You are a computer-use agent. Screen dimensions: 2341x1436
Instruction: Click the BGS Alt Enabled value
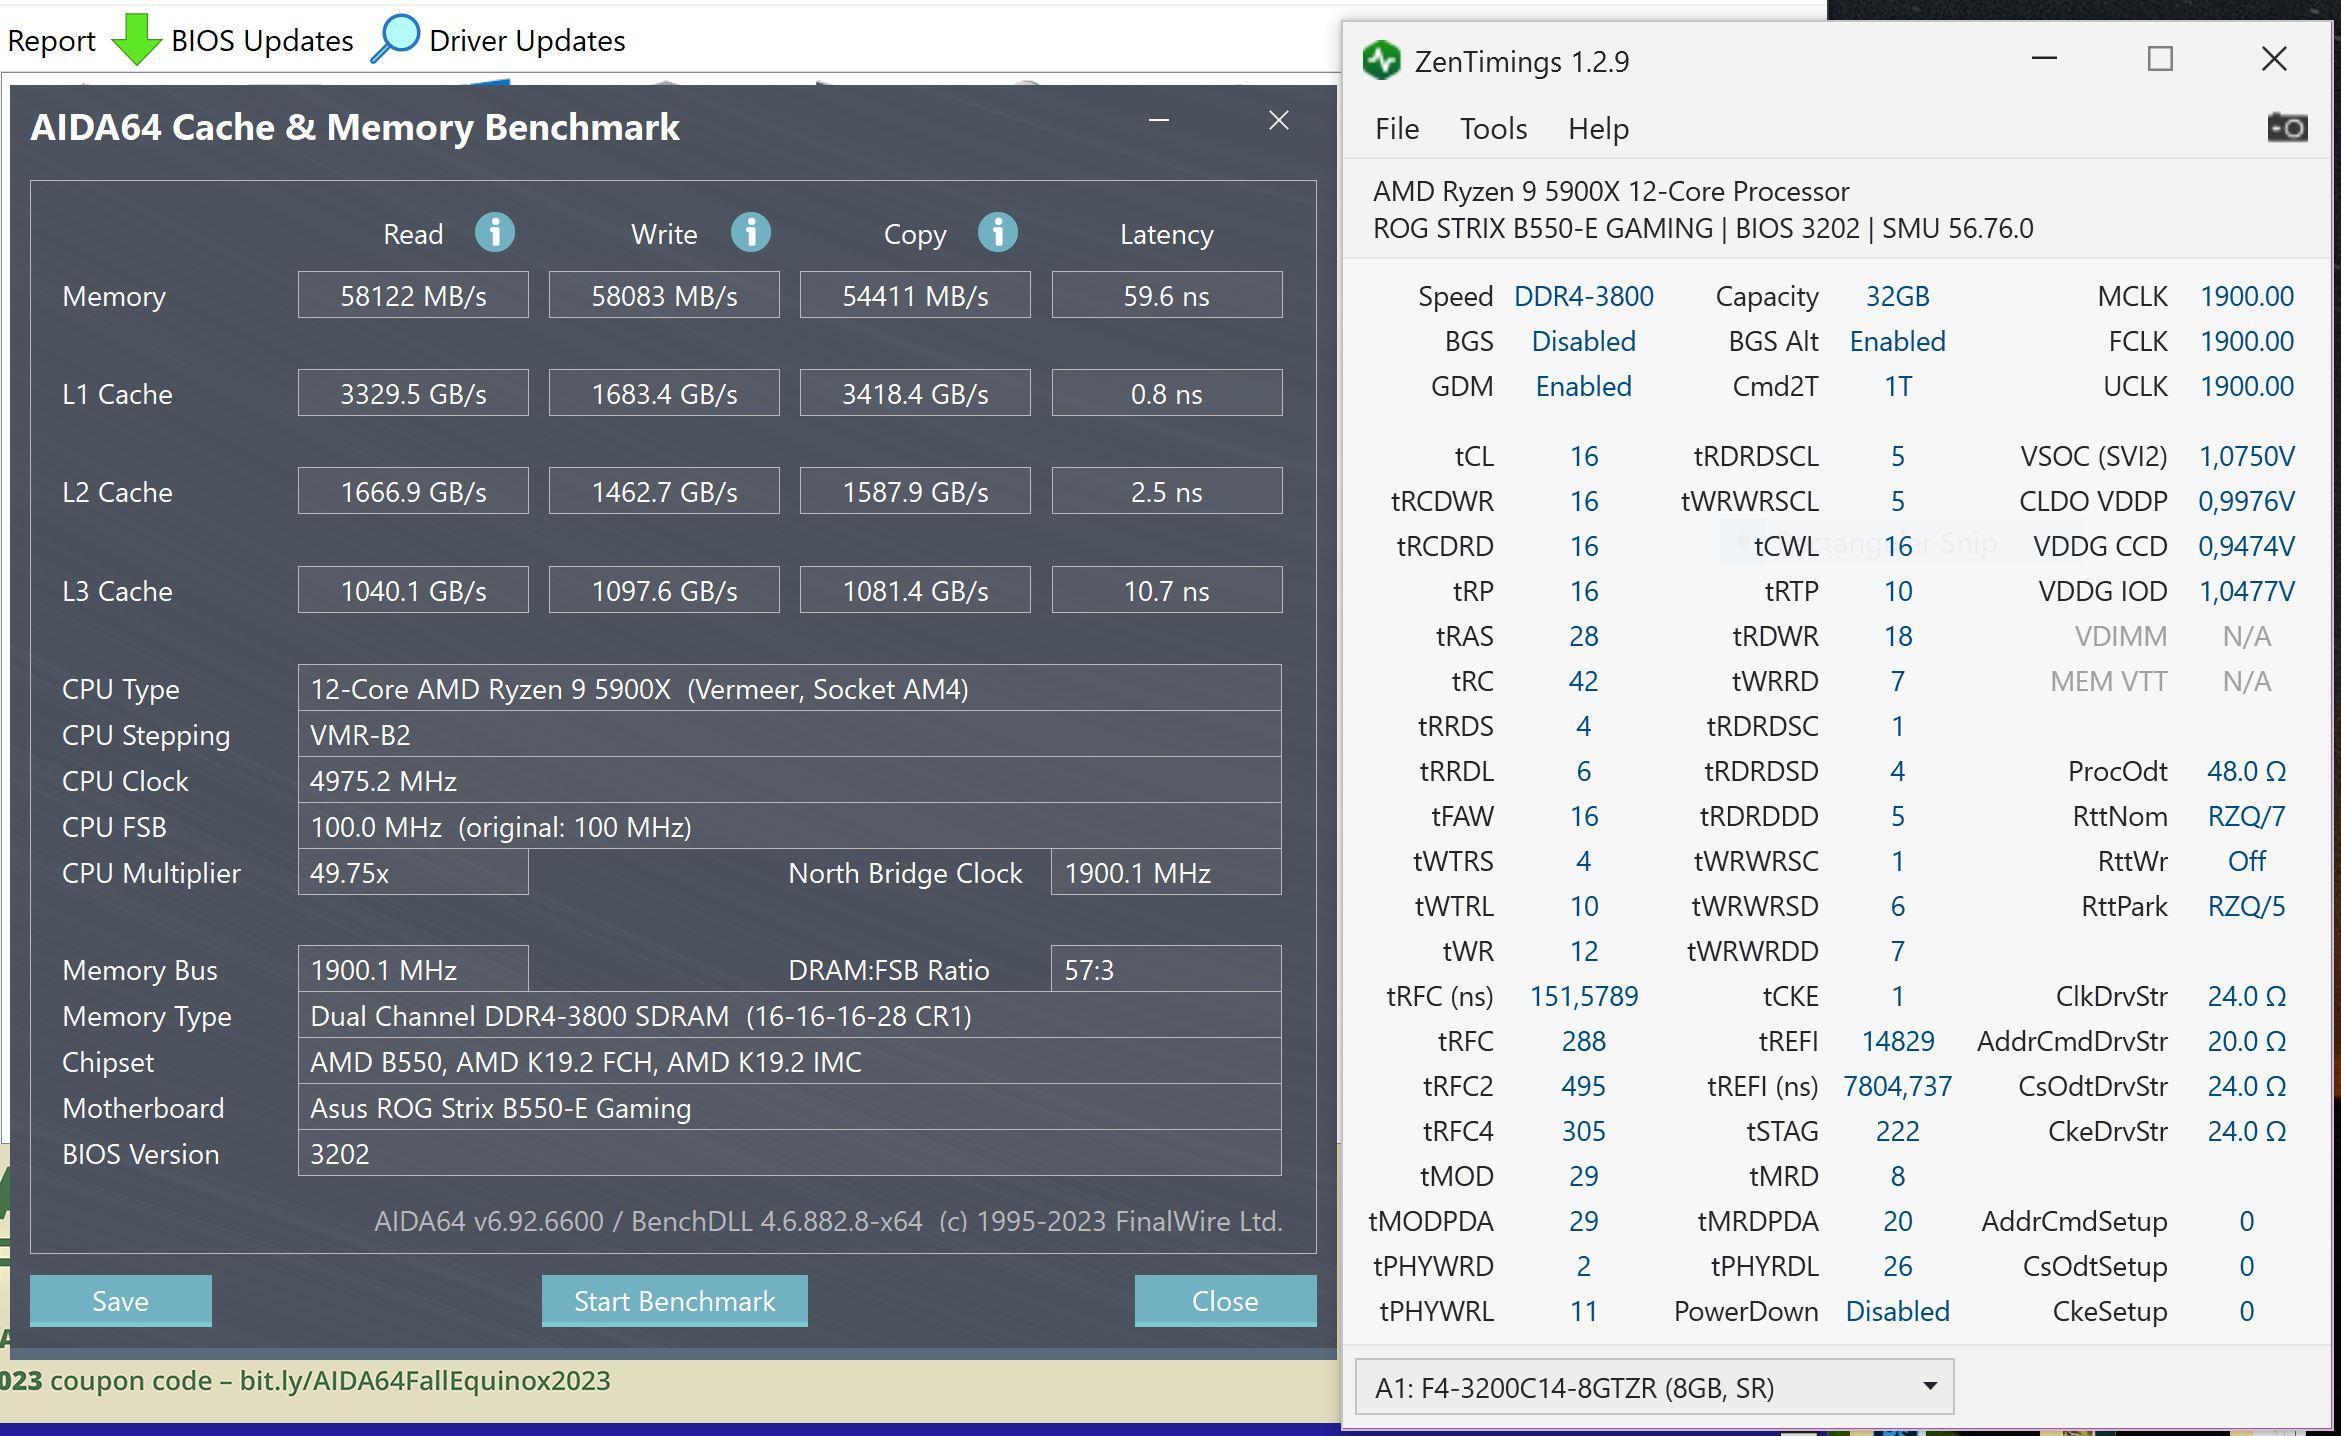(x=1897, y=341)
